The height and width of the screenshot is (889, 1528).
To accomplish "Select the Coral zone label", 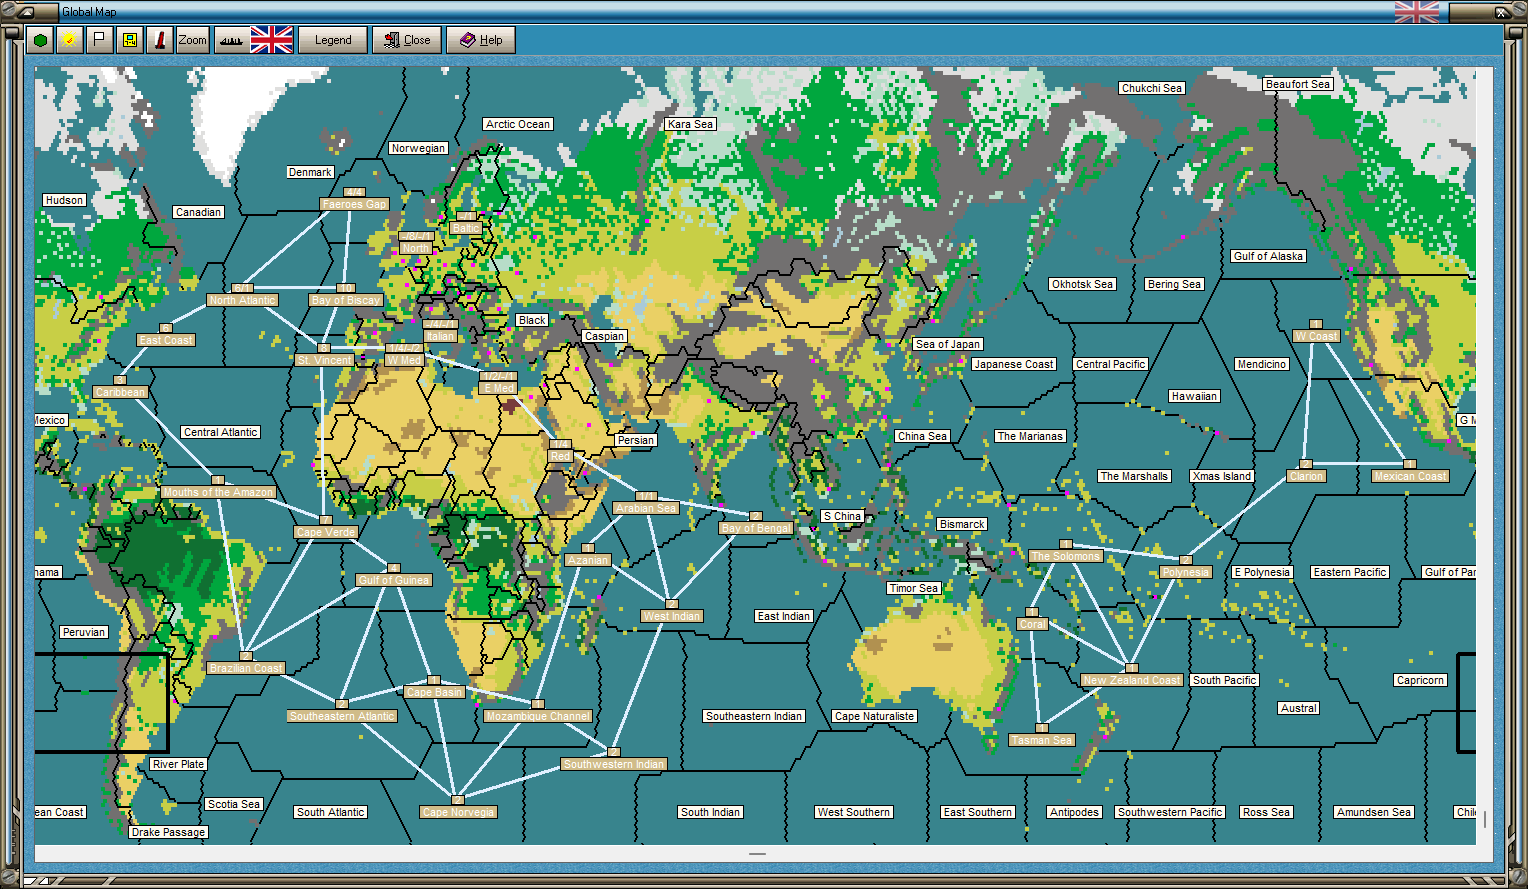I will [1032, 624].
